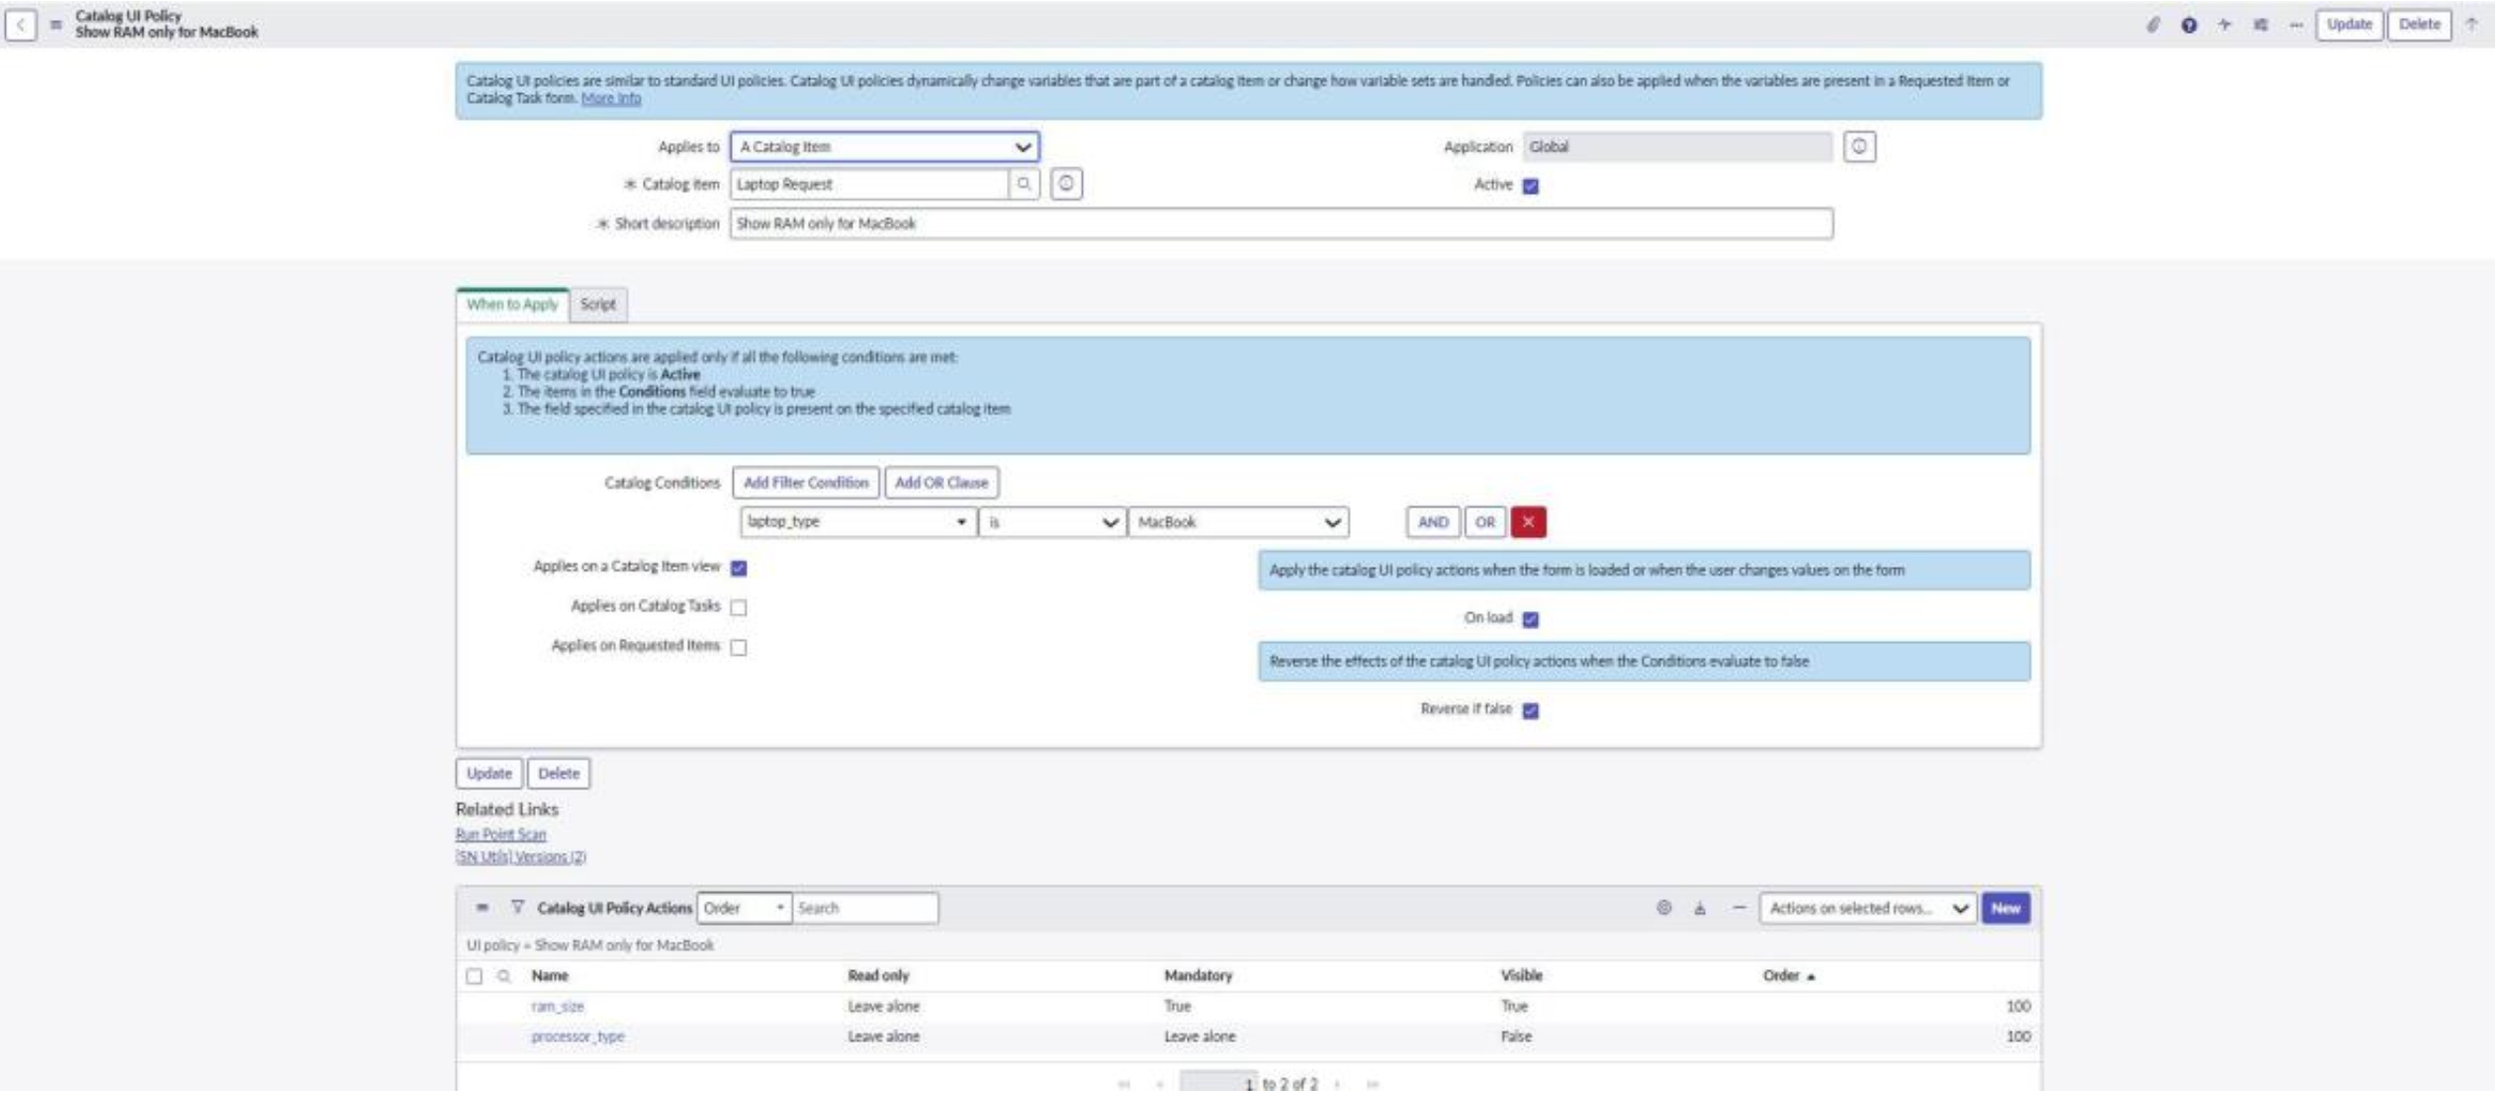Image resolution: width=2500 pixels, height=1096 pixels.
Task: Open Actions on selected rows dropdown
Action: (x=1867, y=908)
